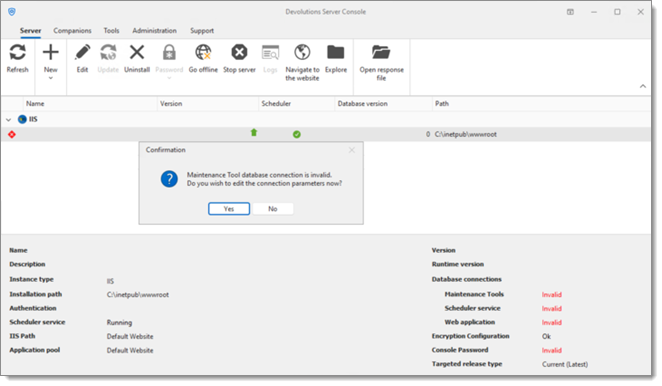Click the Refresh toolbar icon

(x=17, y=53)
